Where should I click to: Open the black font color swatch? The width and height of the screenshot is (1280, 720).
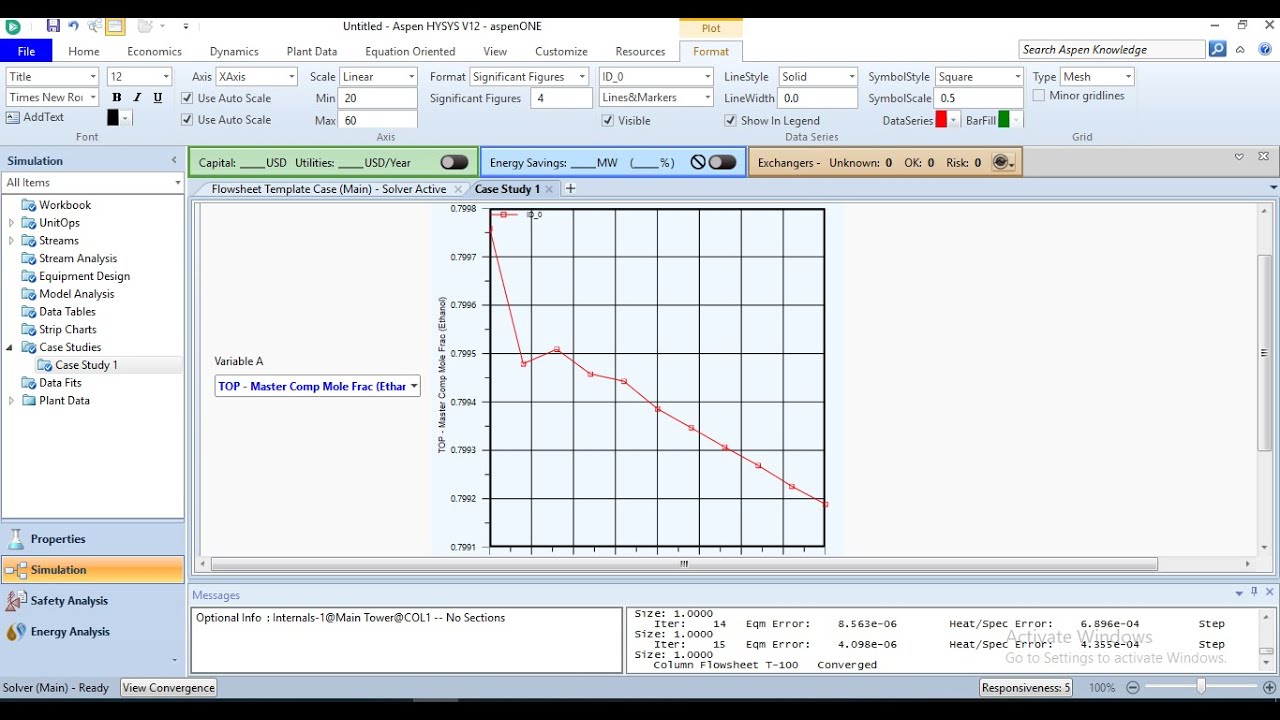[x=113, y=118]
